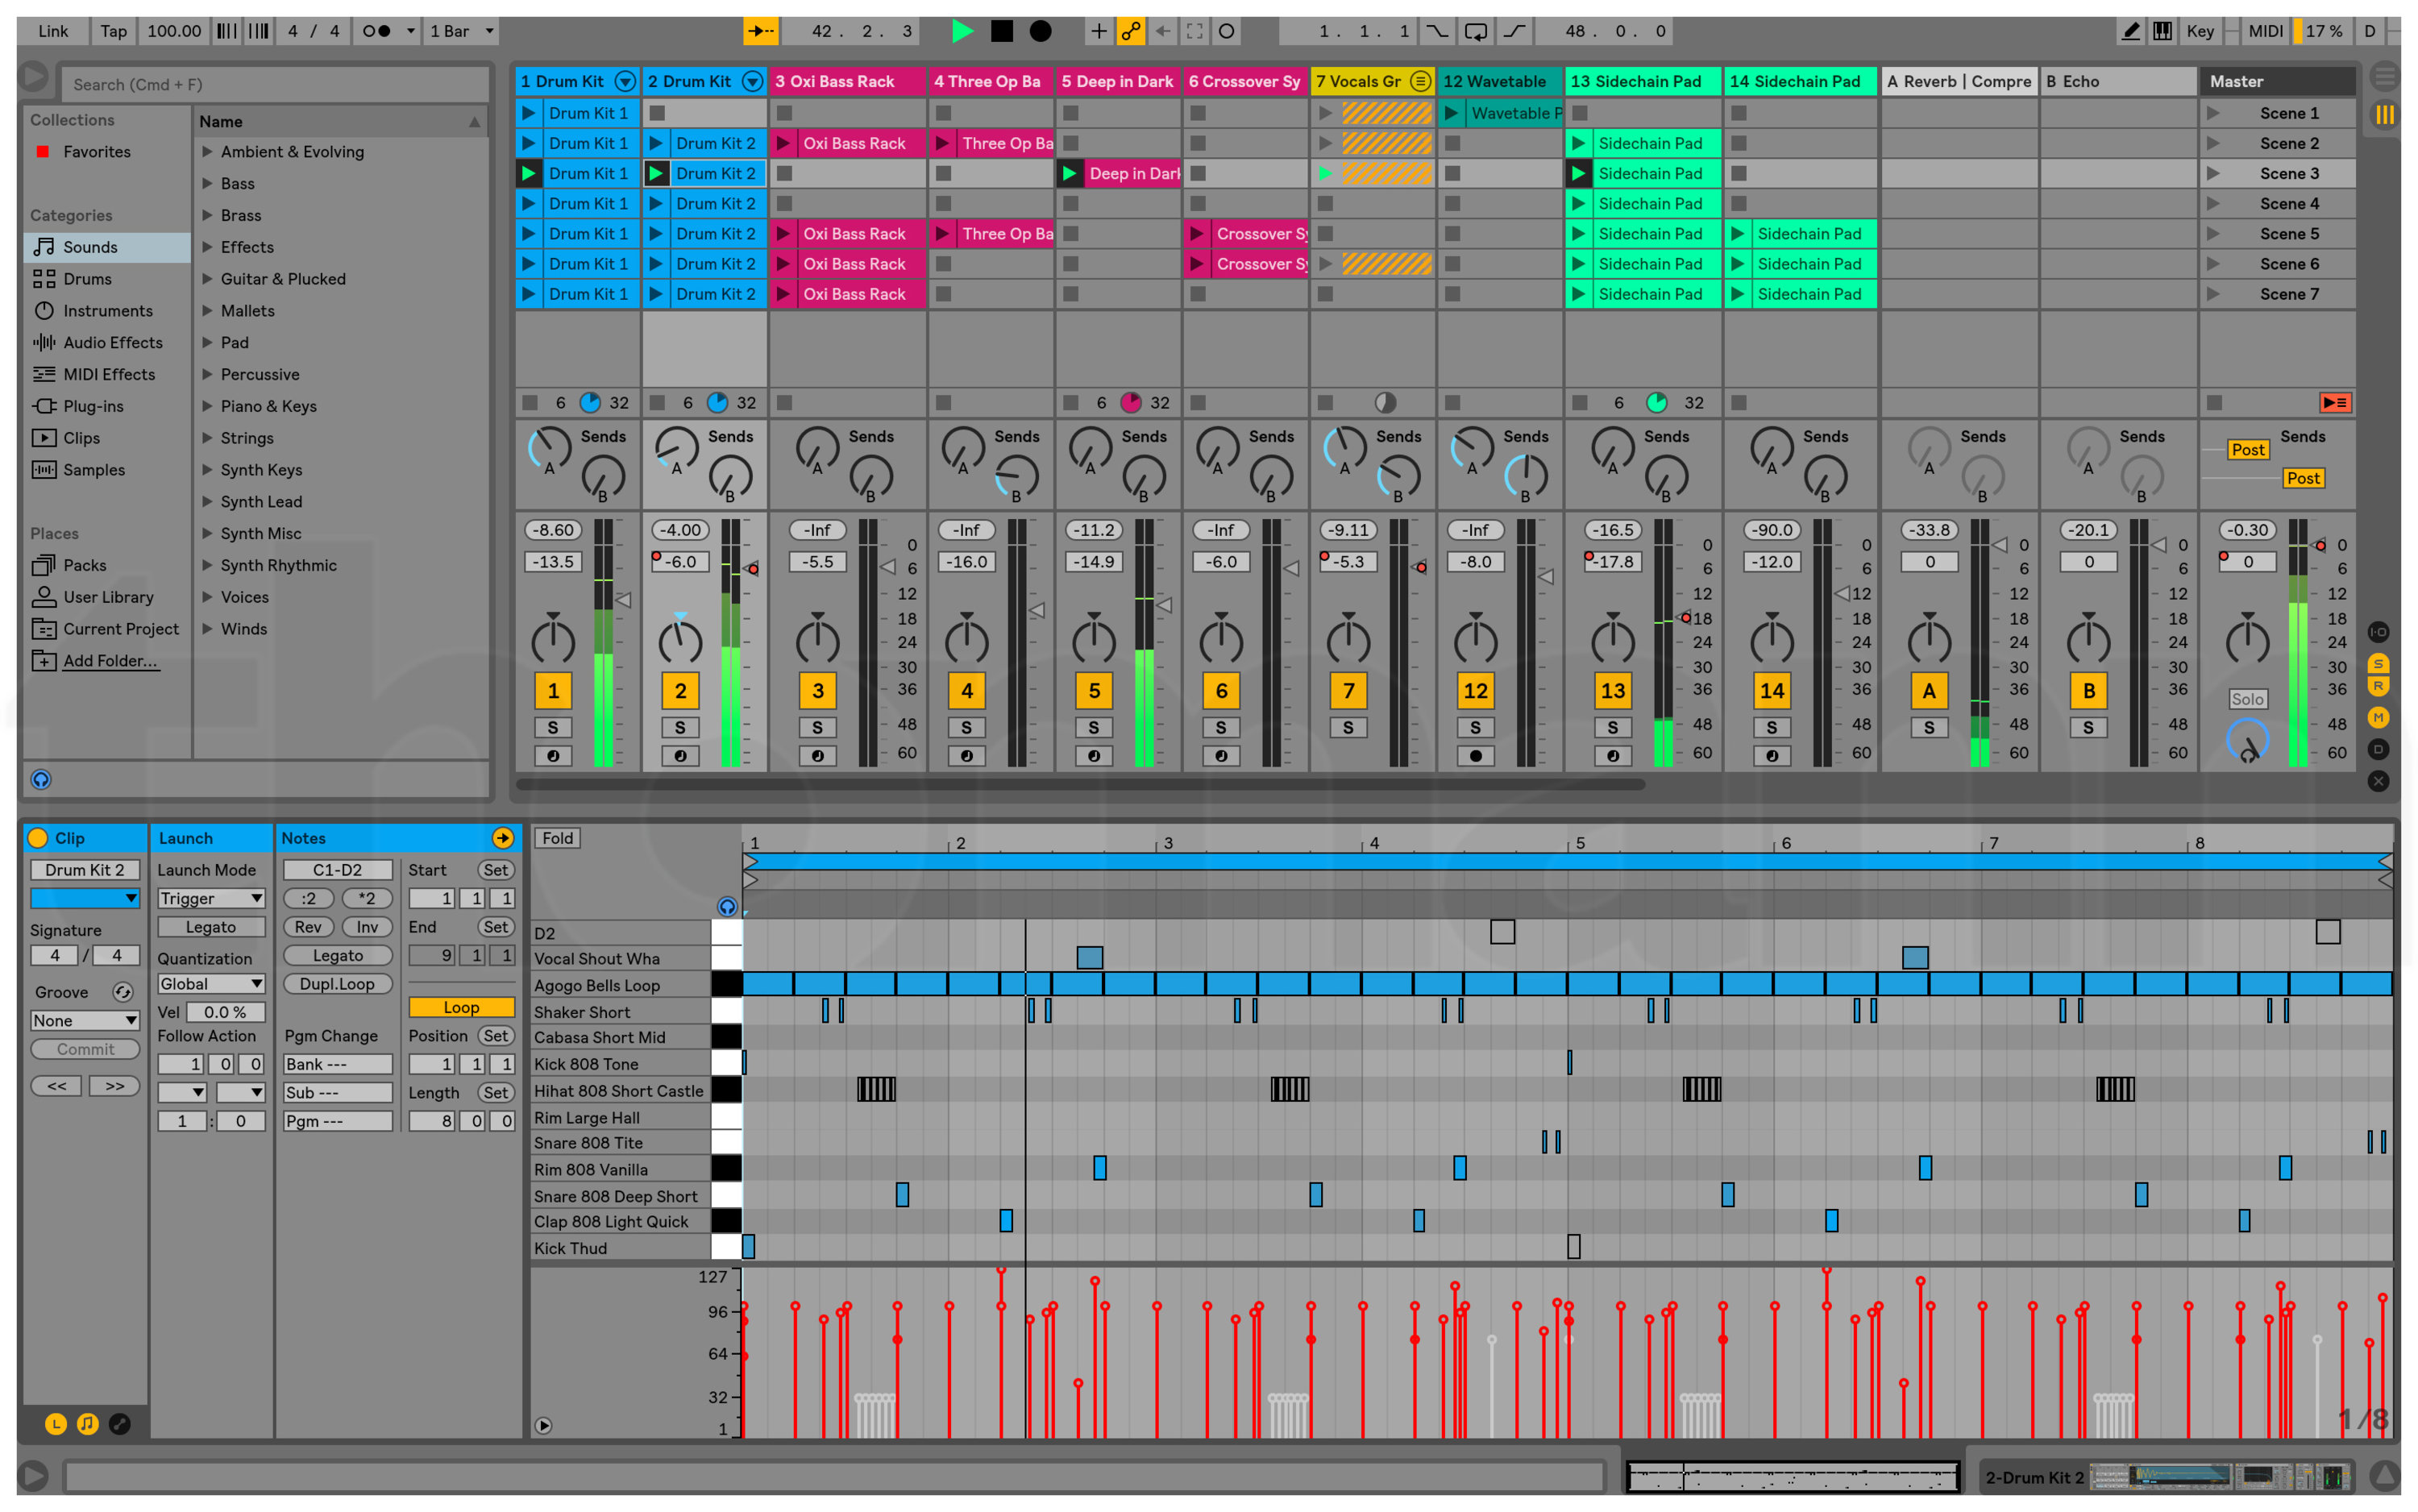
Task: Toggle the Follow arrow button
Action: pyautogui.click(x=761, y=31)
